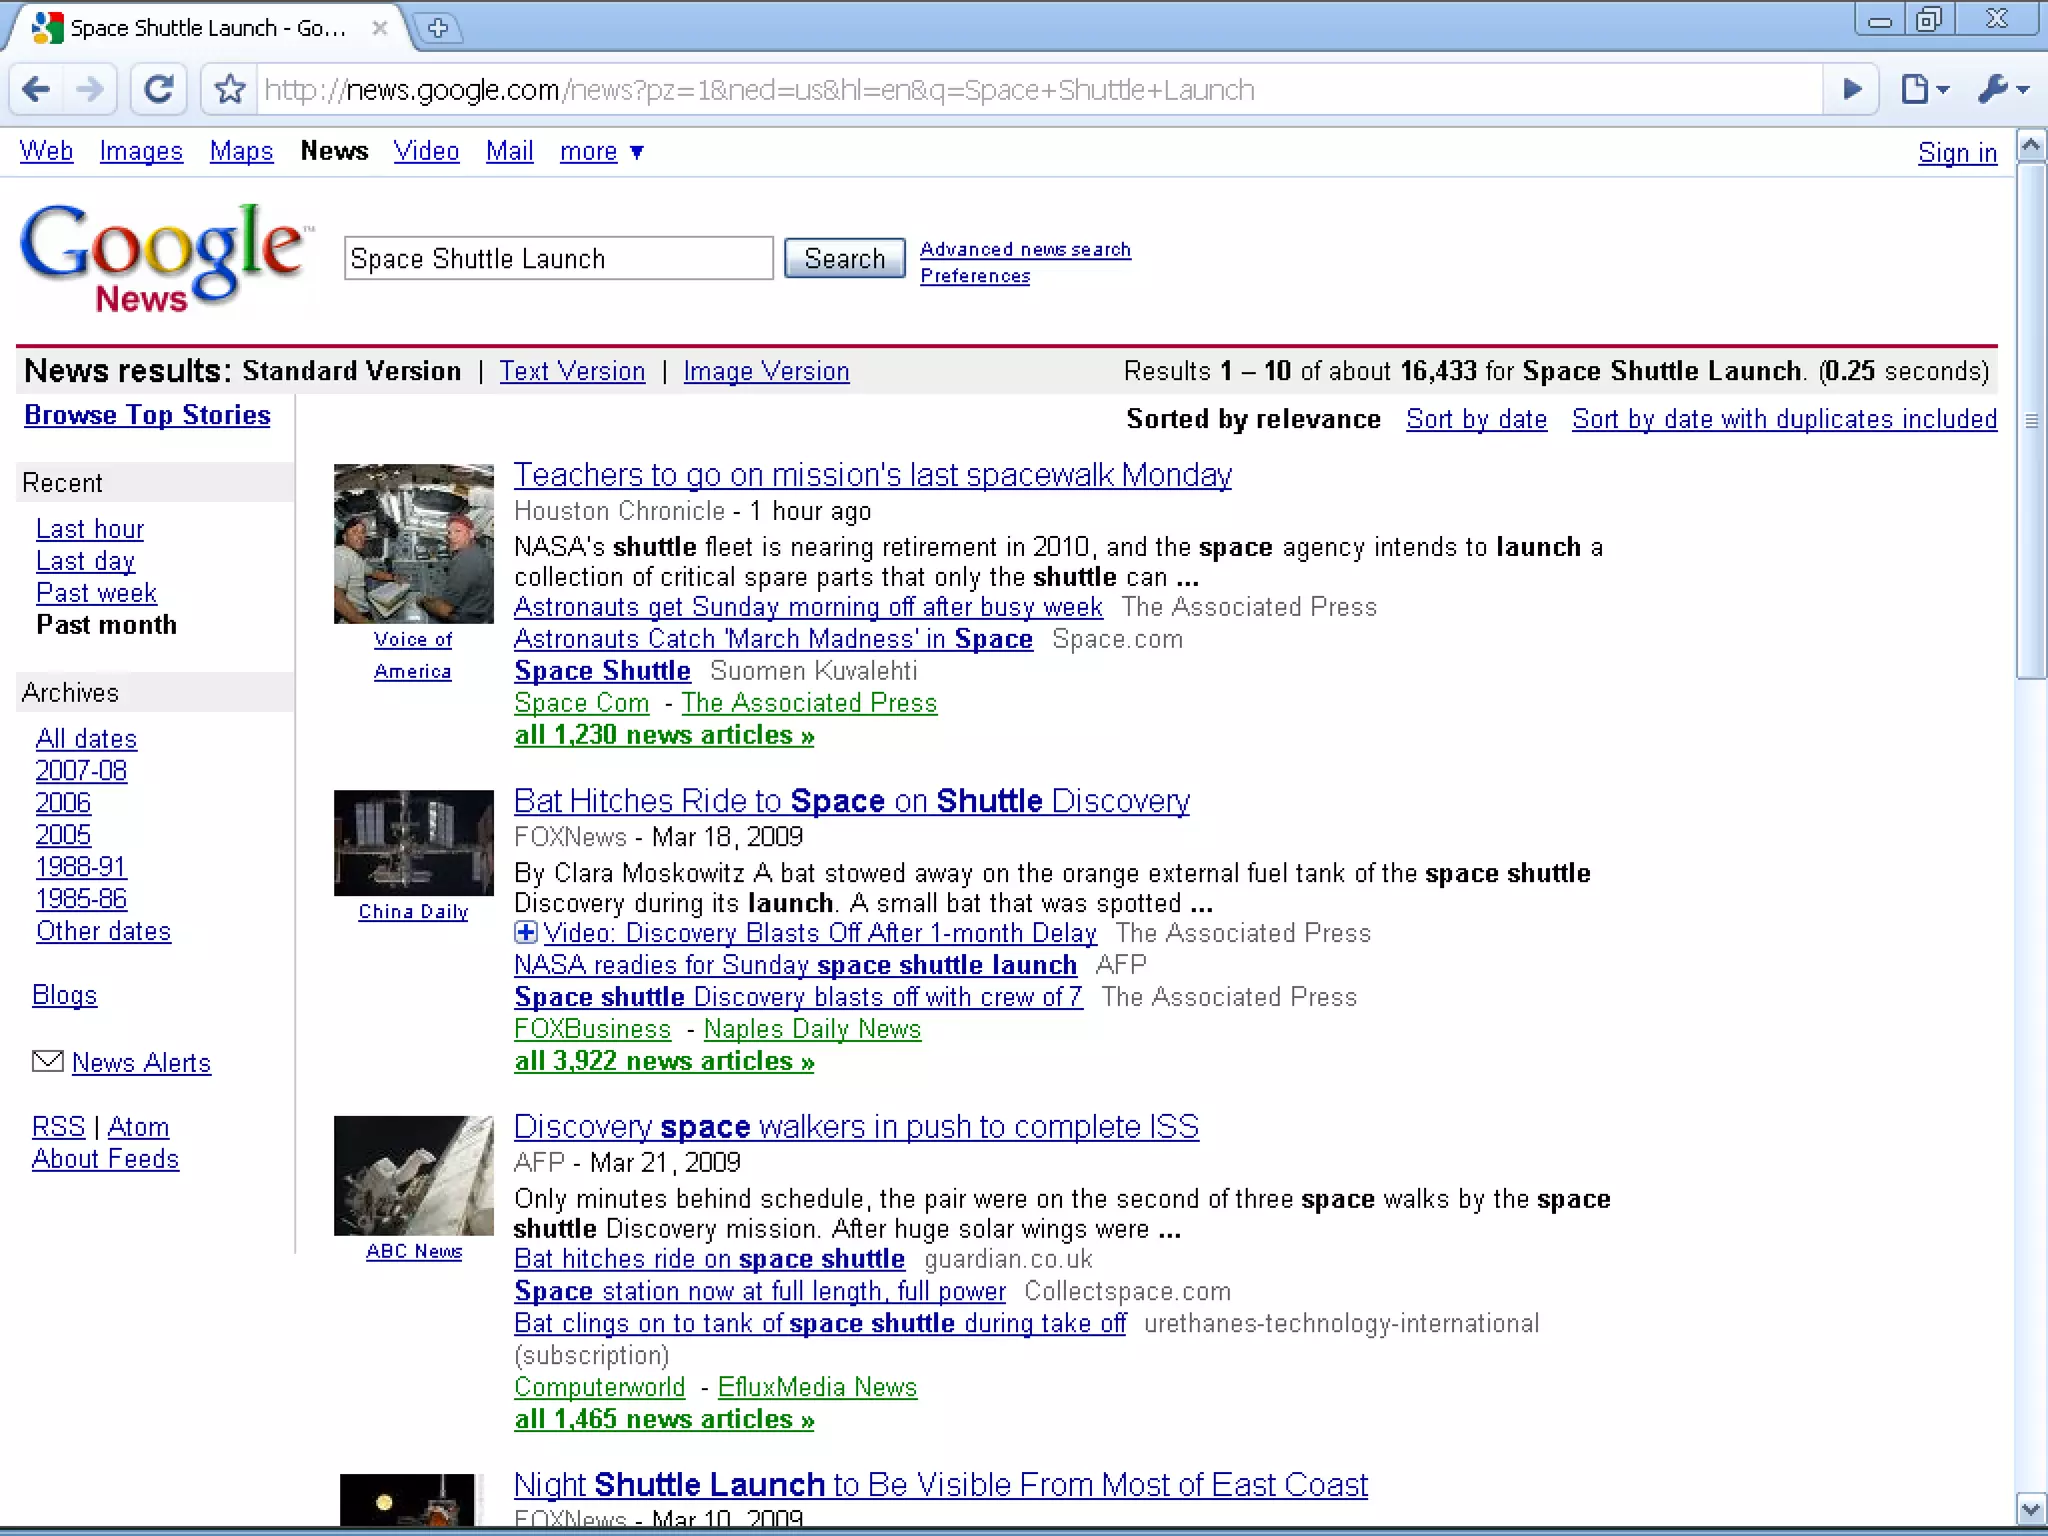Expand the Video Discovery Blasts Off plus icon
2048x1536 pixels.
pyautogui.click(x=525, y=933)
